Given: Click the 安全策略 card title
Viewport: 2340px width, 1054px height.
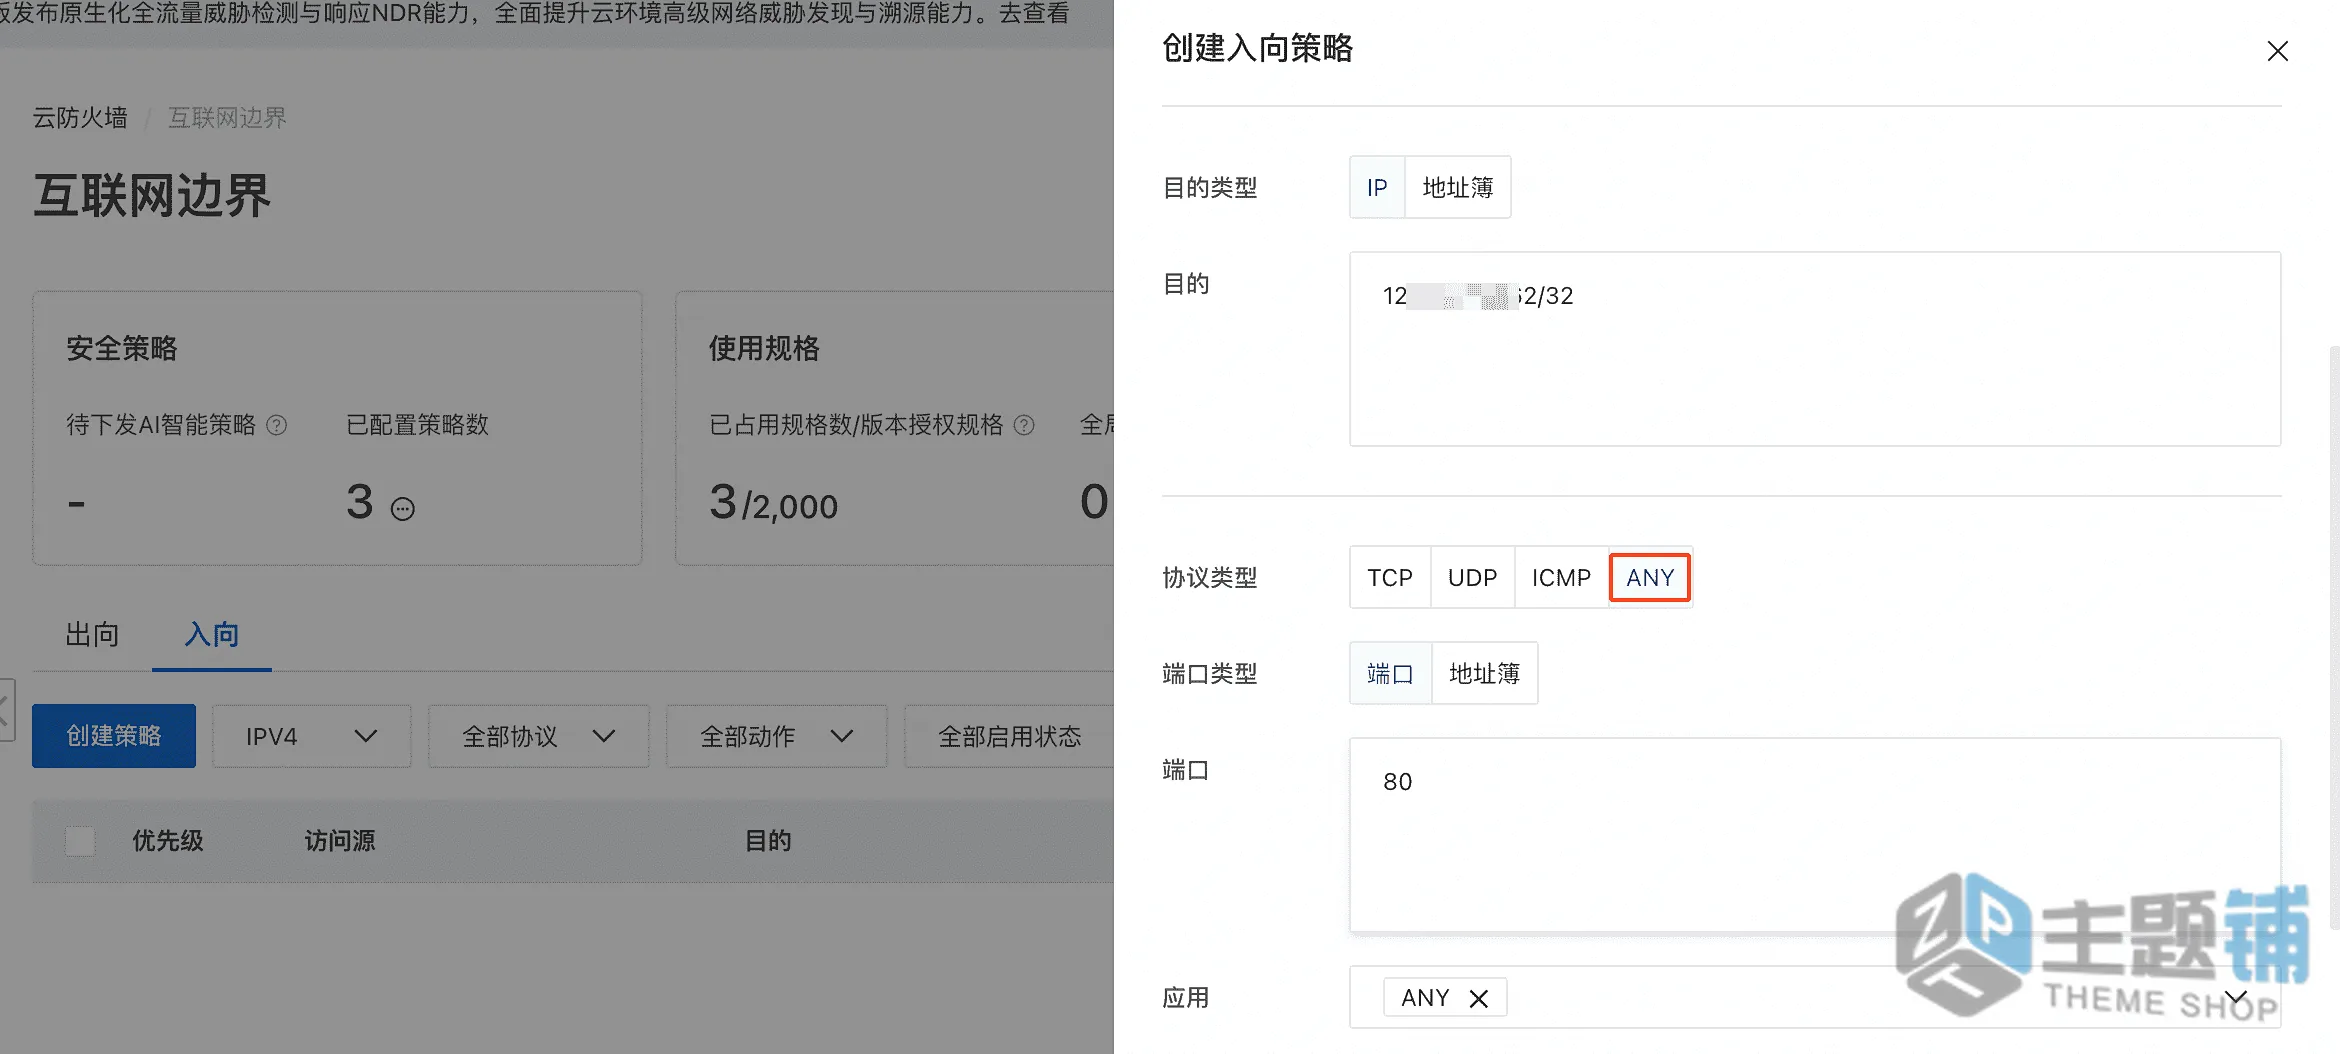Looking at the screenshot, I should coord(122,348).
